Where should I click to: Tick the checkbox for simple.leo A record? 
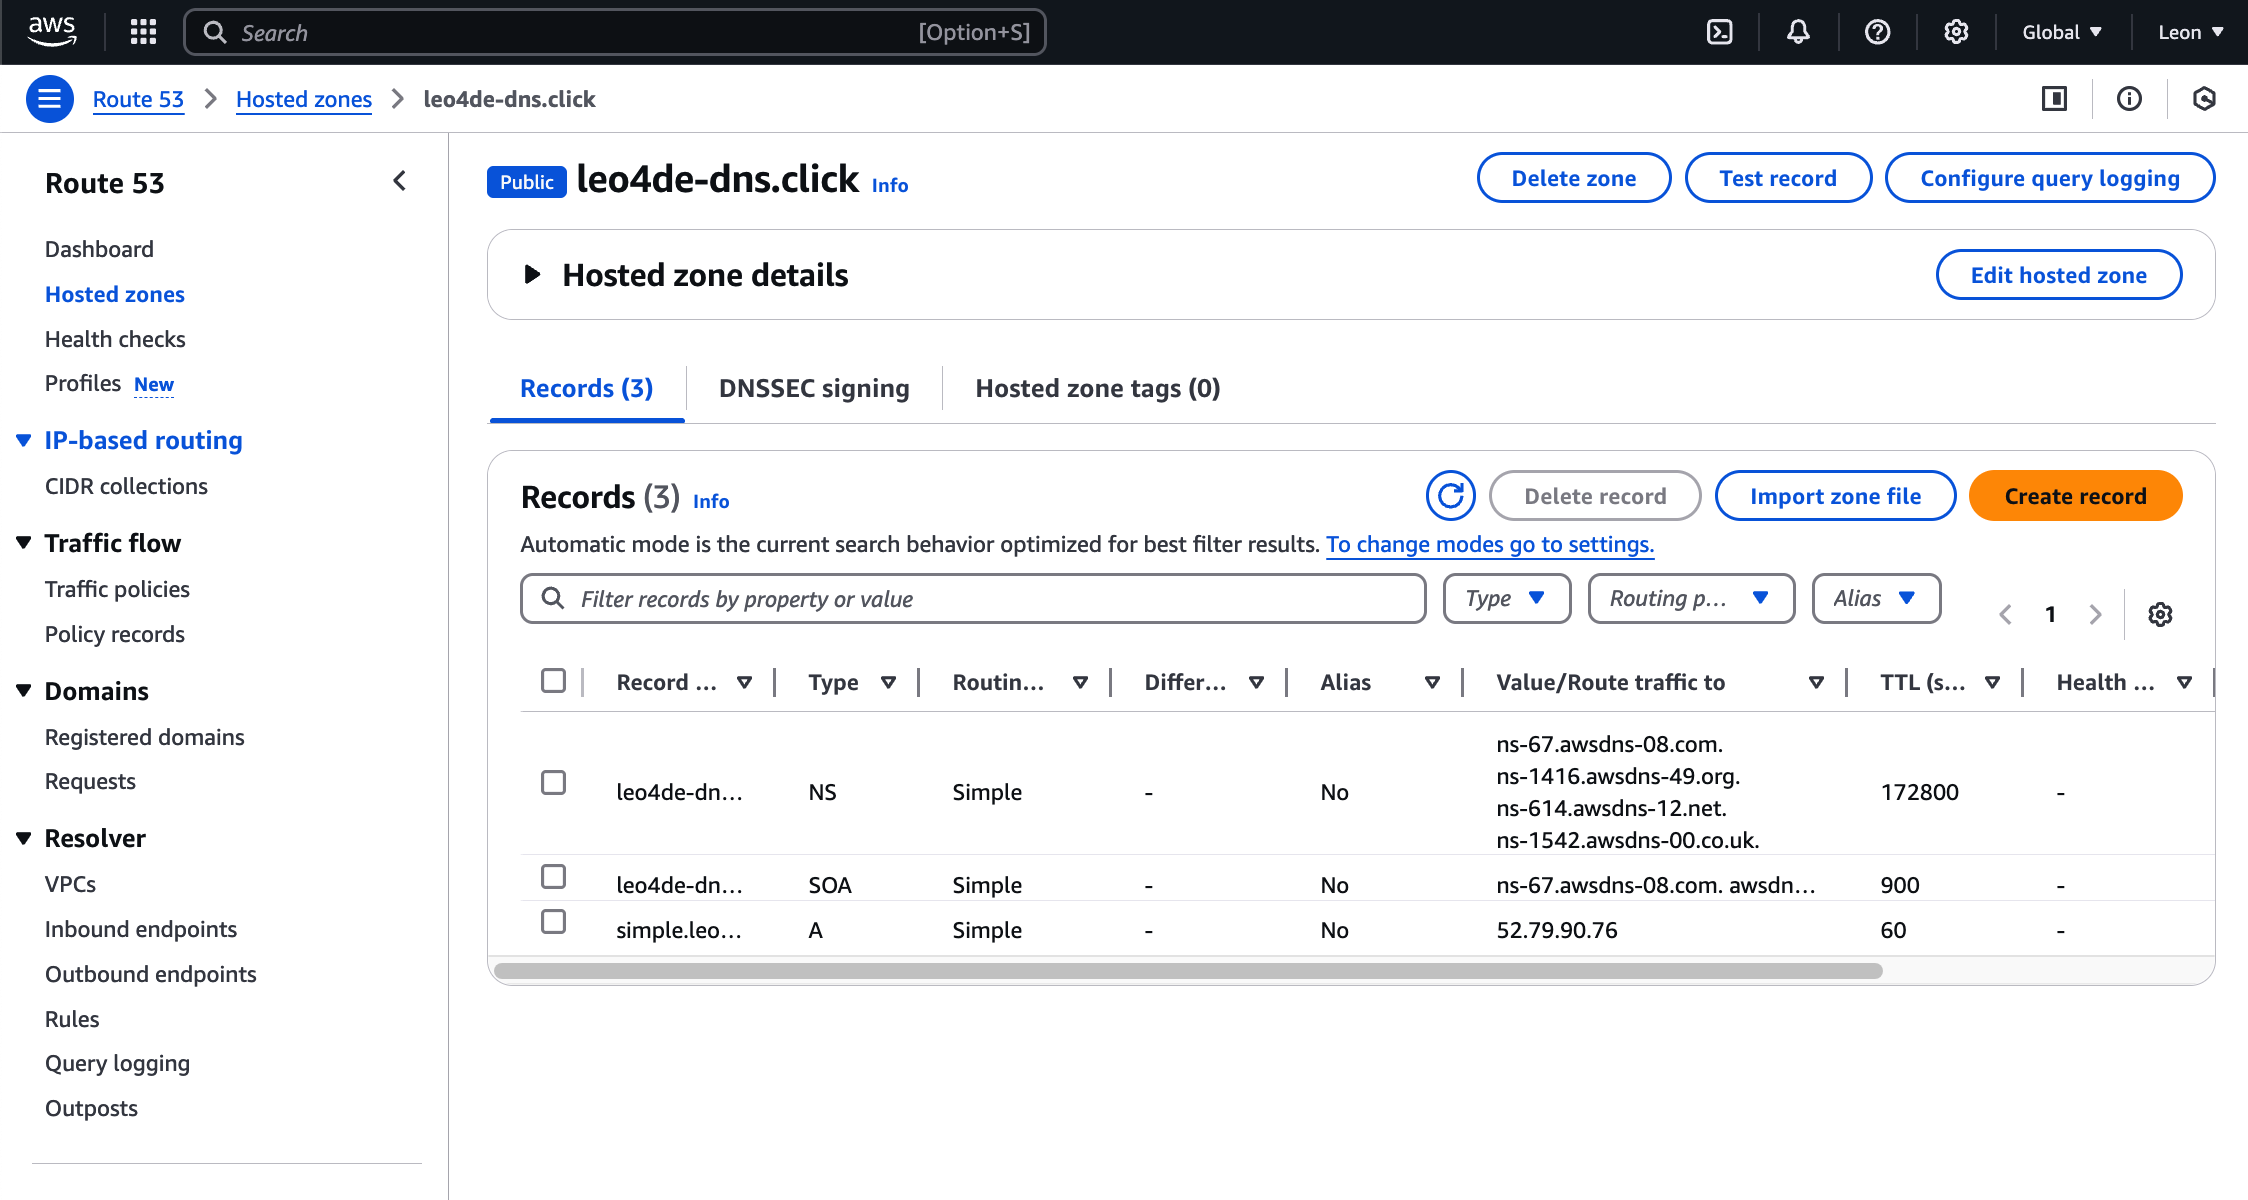tap(553, 921)
